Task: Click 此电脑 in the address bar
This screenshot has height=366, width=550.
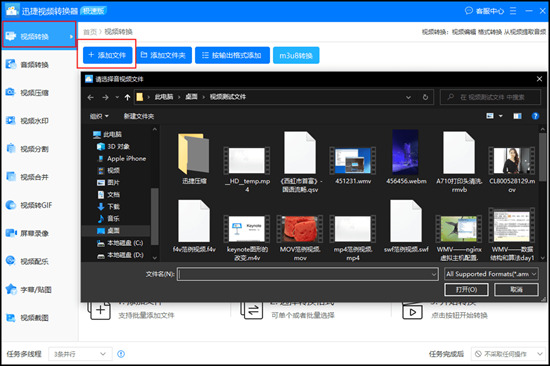Action: (164, 97)
